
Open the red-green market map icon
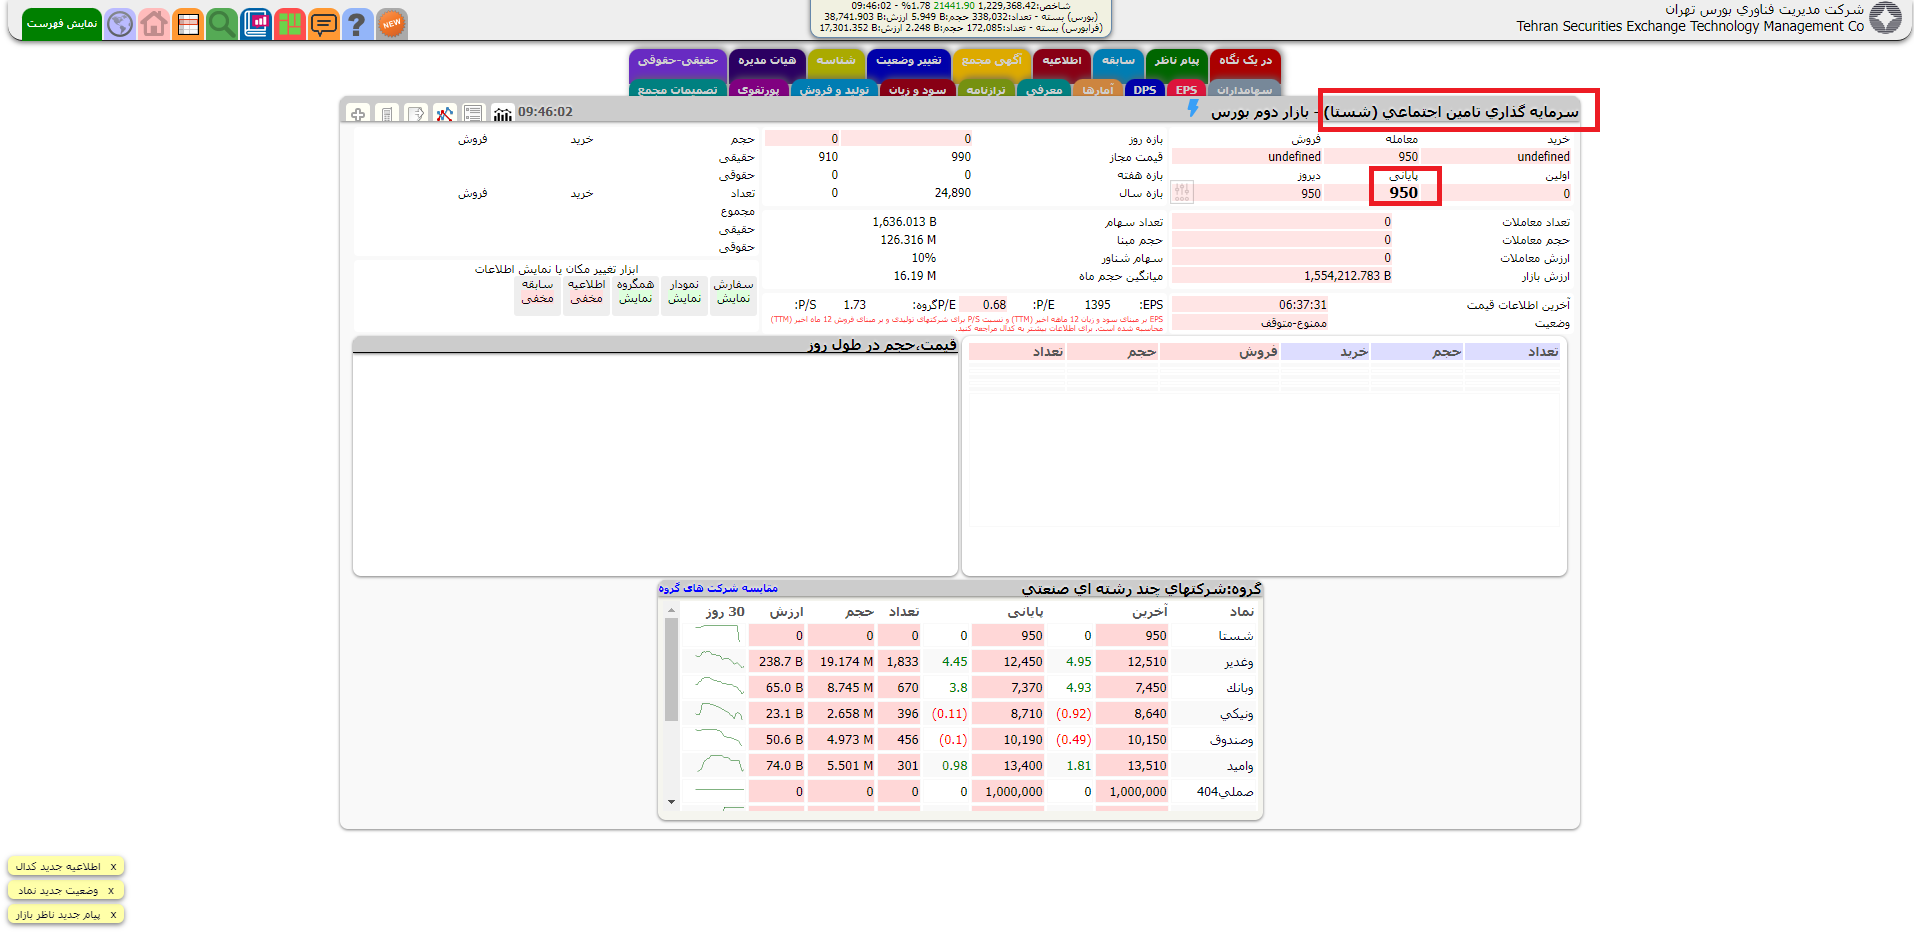[290, 23]
